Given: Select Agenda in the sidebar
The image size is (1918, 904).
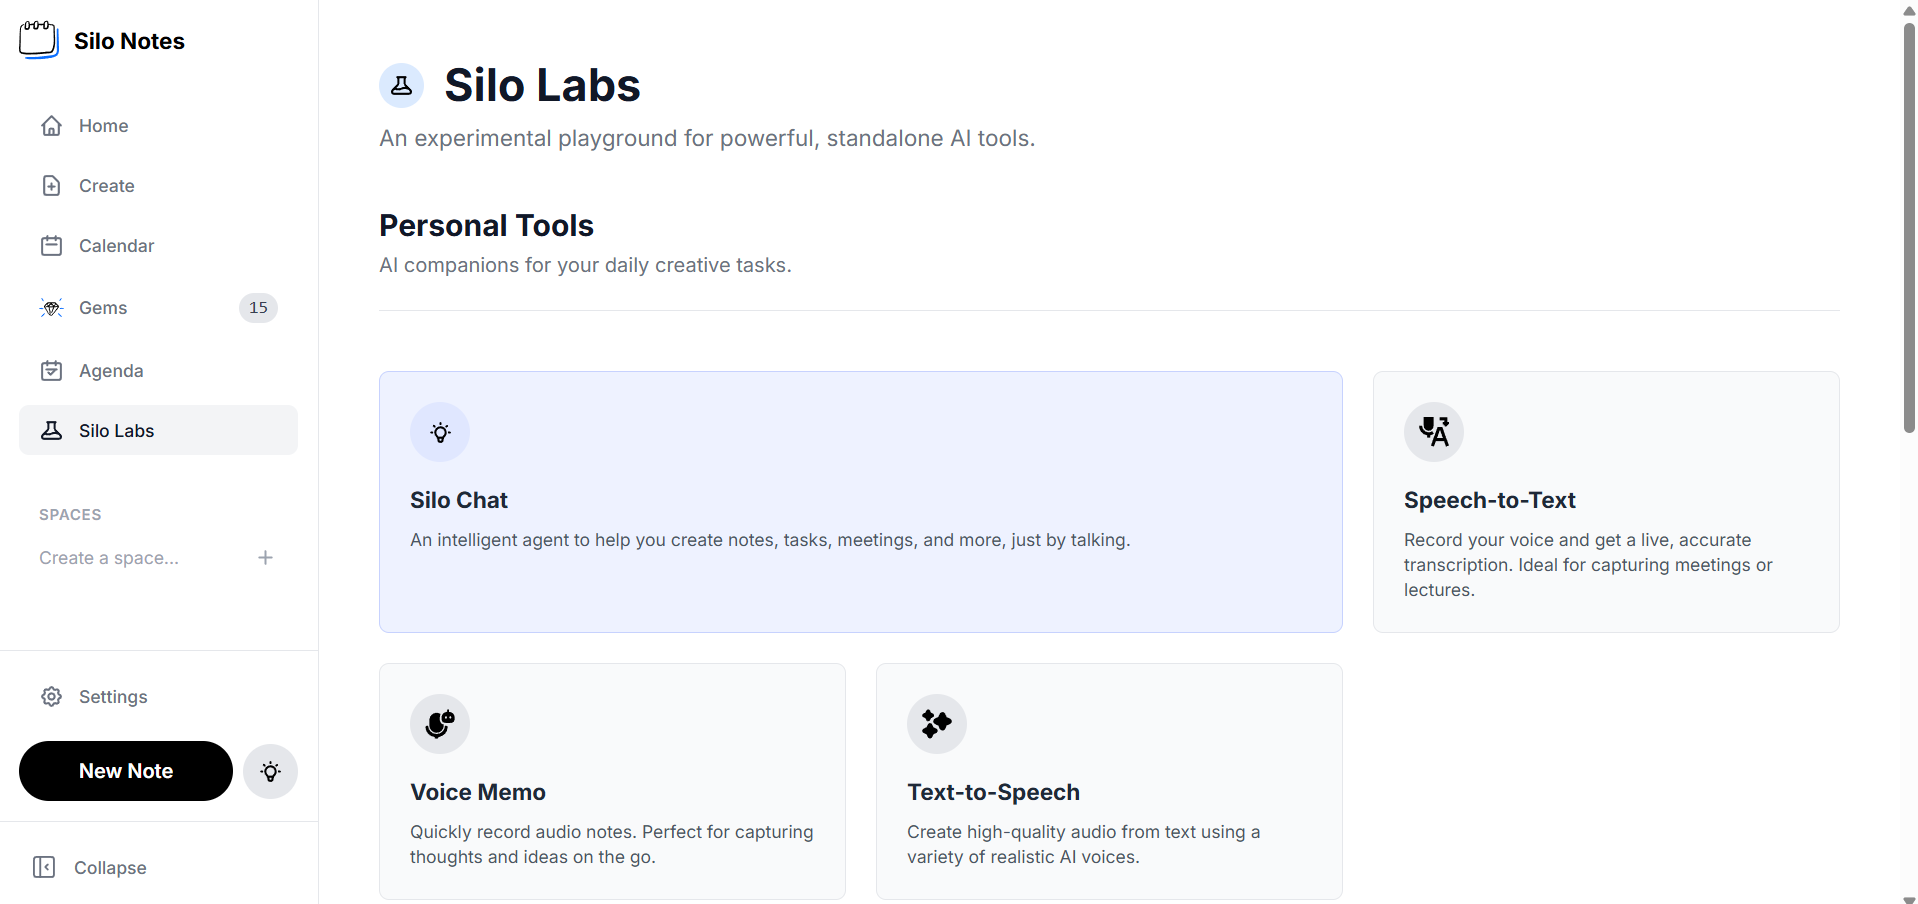Looking at the screenshot, I should point(158,371).
